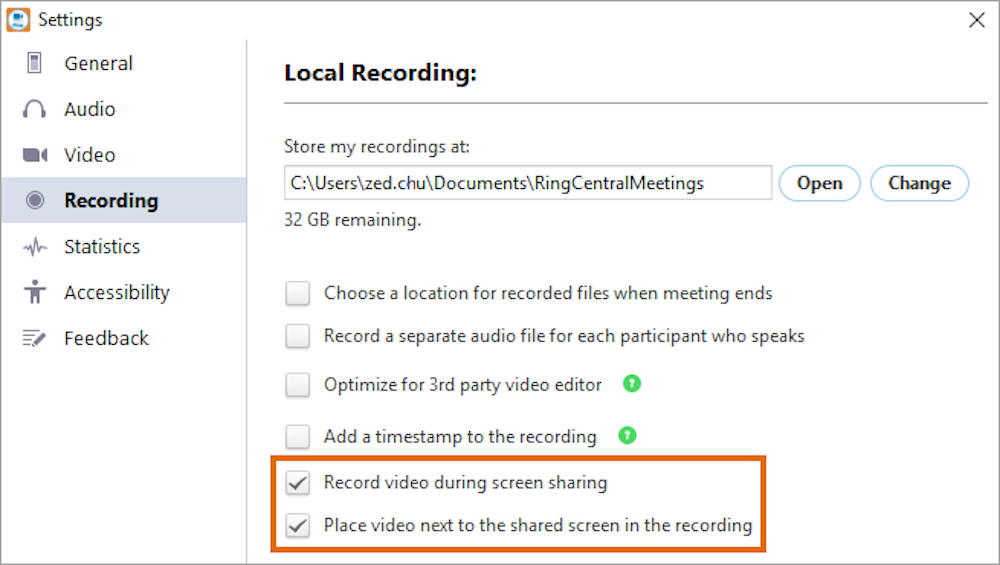Click the green info icon beside Optimize option
The image size is (1000, 565).
631,384
